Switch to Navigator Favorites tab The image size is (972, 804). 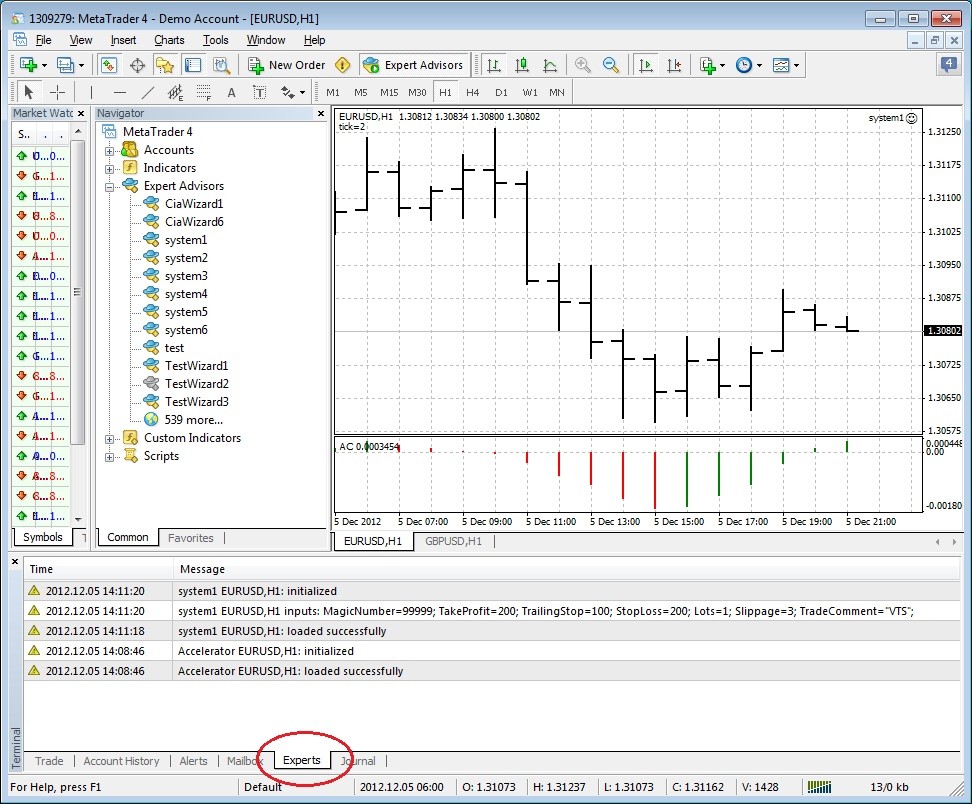[190, 538]
